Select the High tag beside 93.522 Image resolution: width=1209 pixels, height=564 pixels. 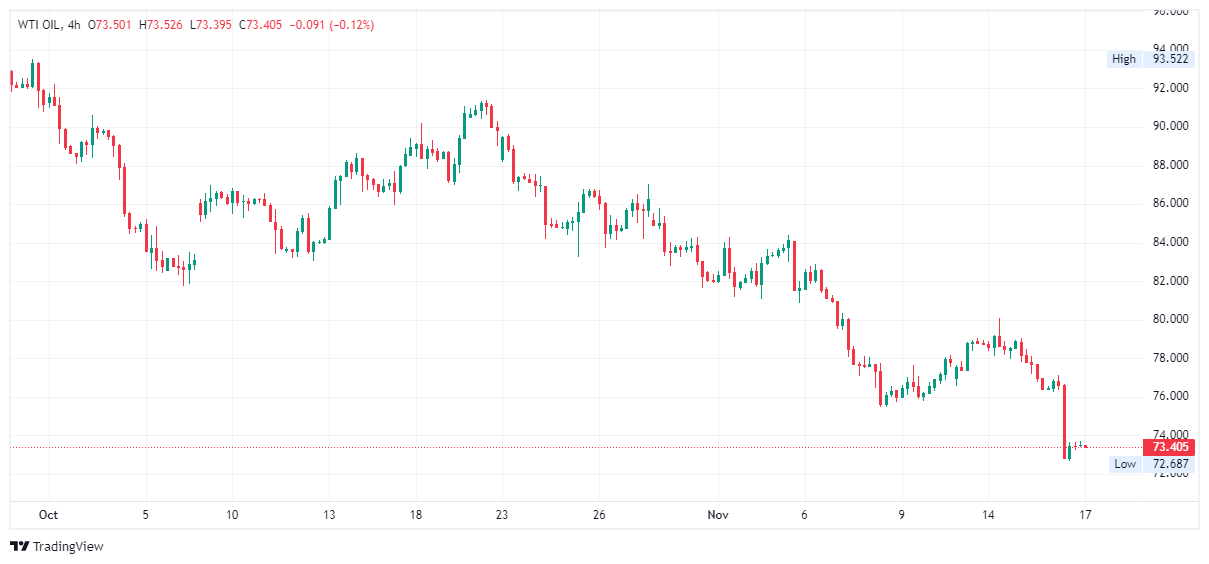pyautogui.click(x=1124, y=59)
